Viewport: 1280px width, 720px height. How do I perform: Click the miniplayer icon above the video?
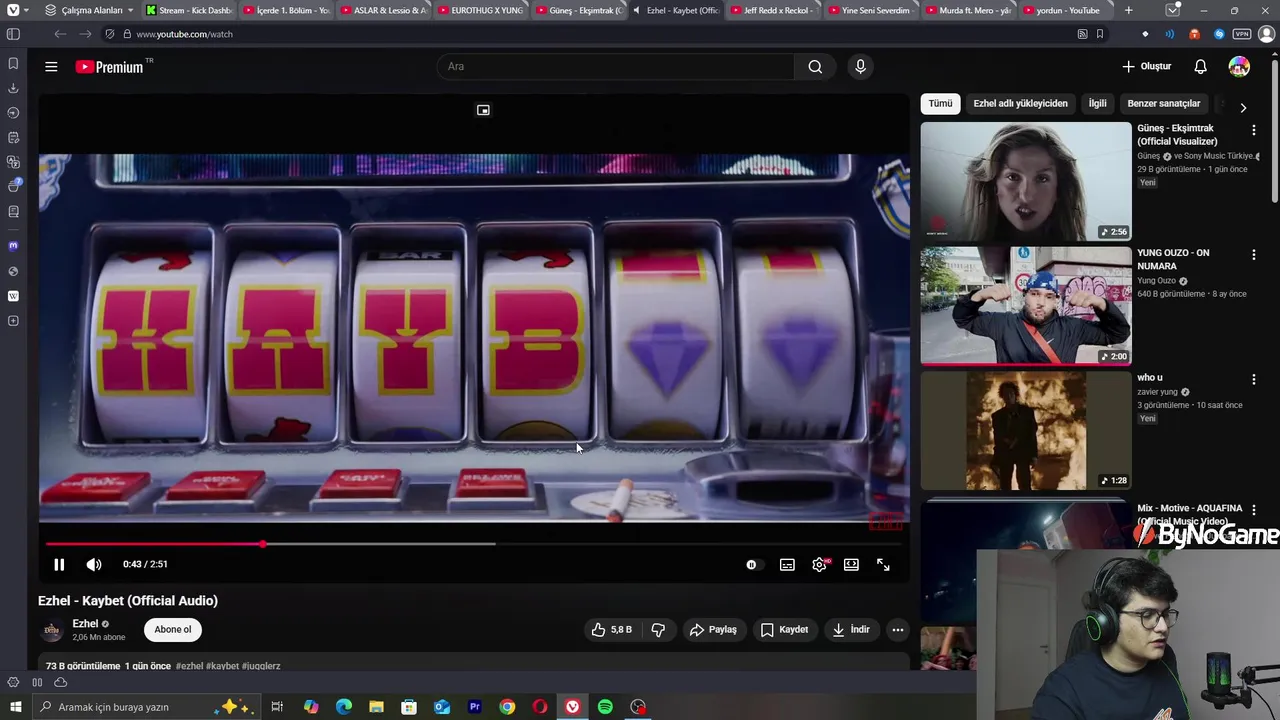point(483,110)
